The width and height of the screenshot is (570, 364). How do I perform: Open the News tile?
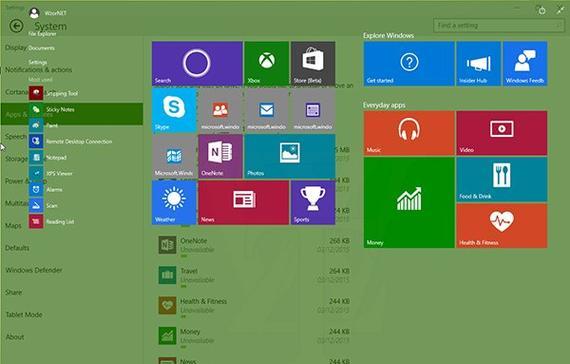(x=244, y=203)
